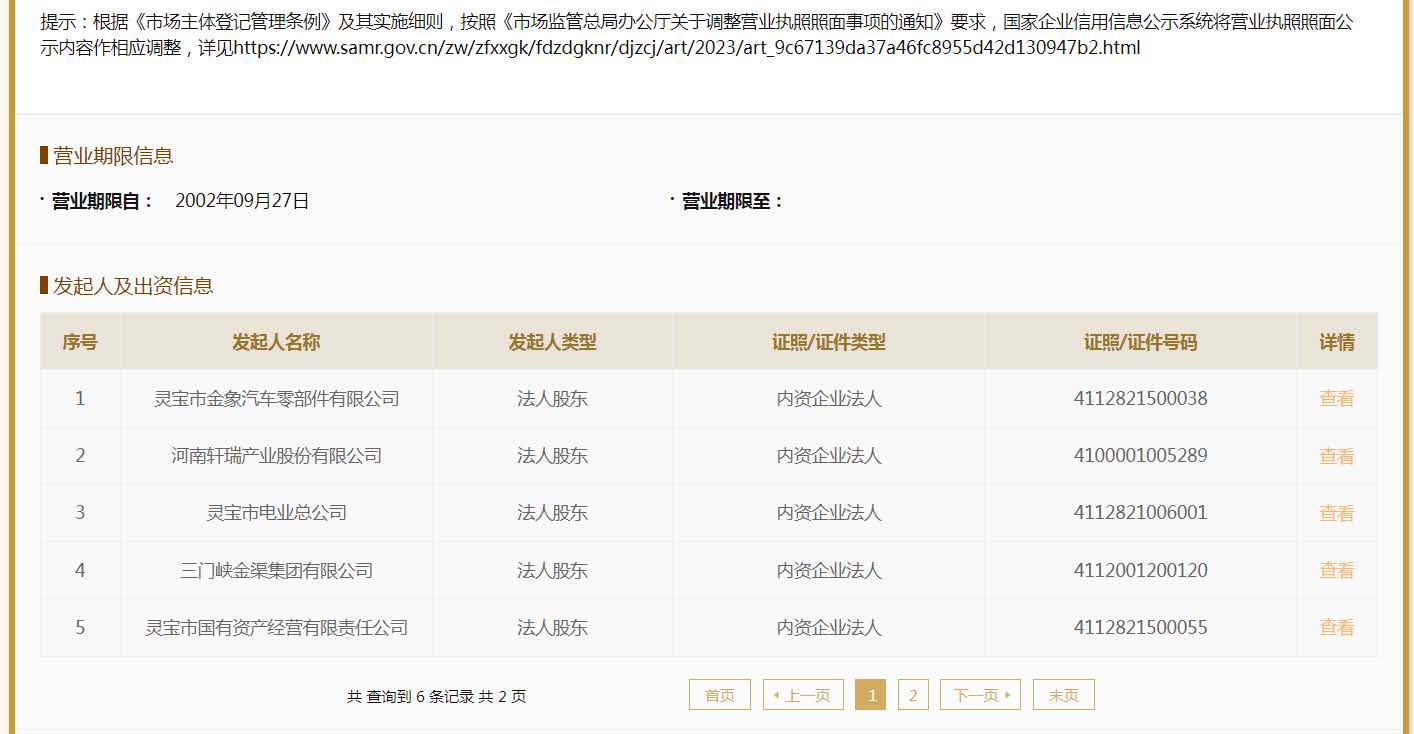Viewport: 1414px width, 734px height.
Task: Click 下一页 next page button
Action: pyautogui.click(x=980, y=695)
